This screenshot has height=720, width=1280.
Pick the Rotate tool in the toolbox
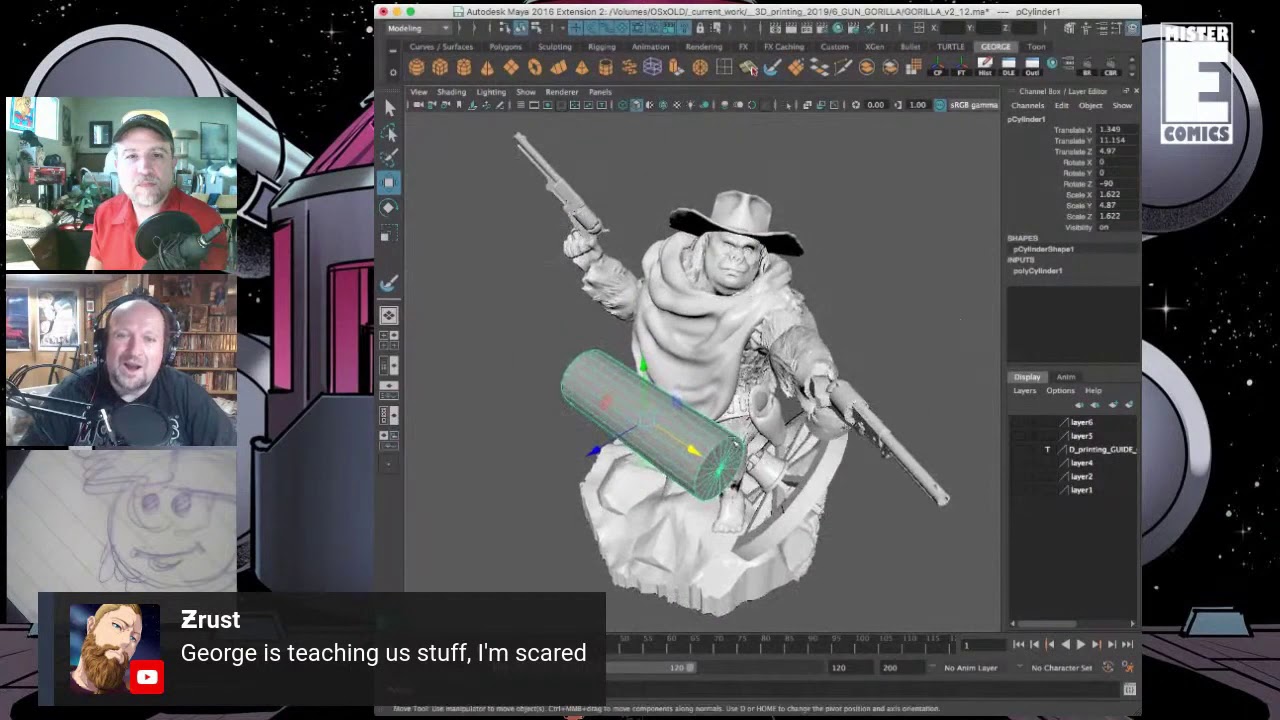pyautogui.click(x=389, y=207)
